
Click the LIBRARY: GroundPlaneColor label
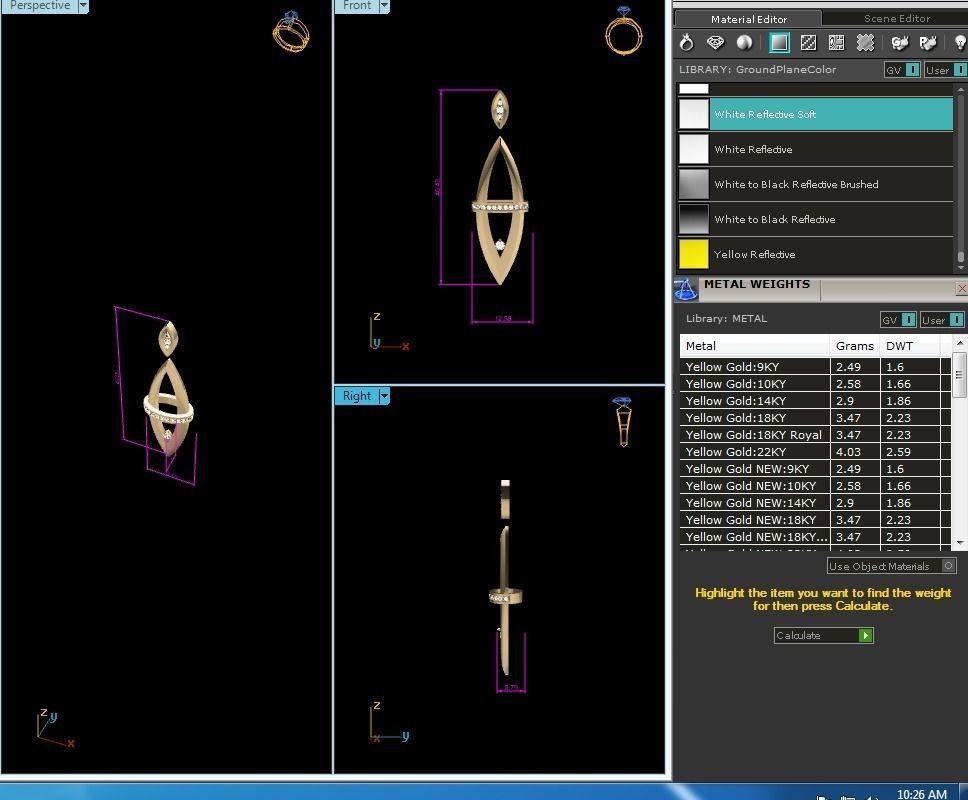tap(757, 70)
